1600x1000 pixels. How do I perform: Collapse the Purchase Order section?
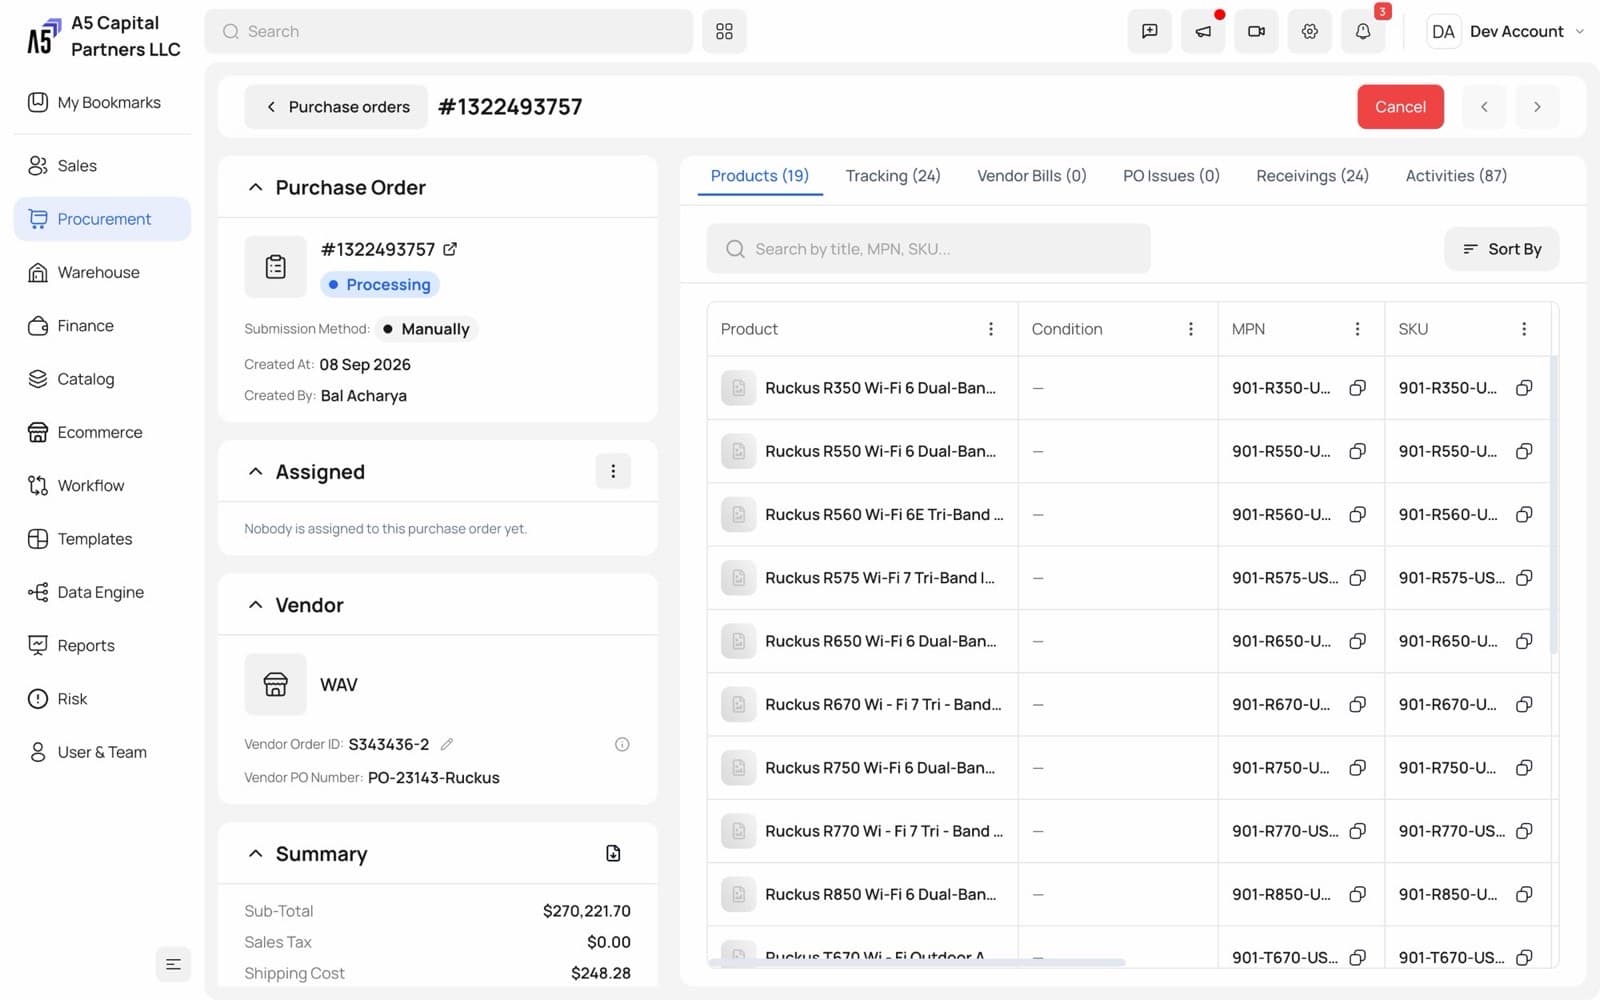click(x=256, y=187)
